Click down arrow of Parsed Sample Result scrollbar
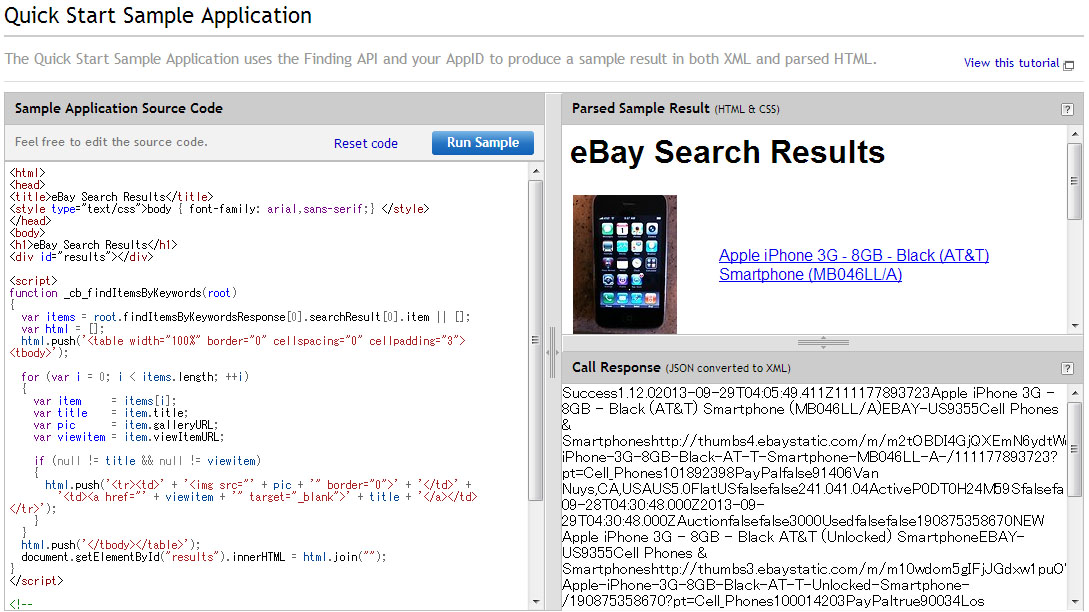The width and height of the screenshot is (1089, 612). (1074, 325)
